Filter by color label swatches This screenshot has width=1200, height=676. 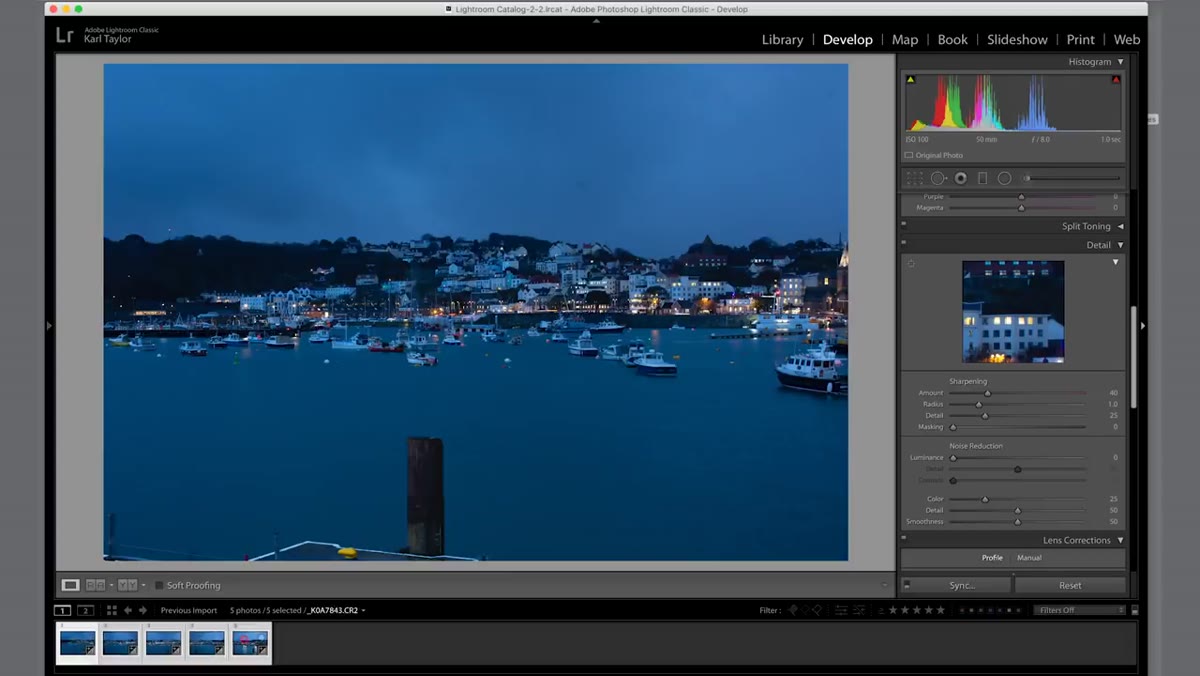tap(990, 610)
